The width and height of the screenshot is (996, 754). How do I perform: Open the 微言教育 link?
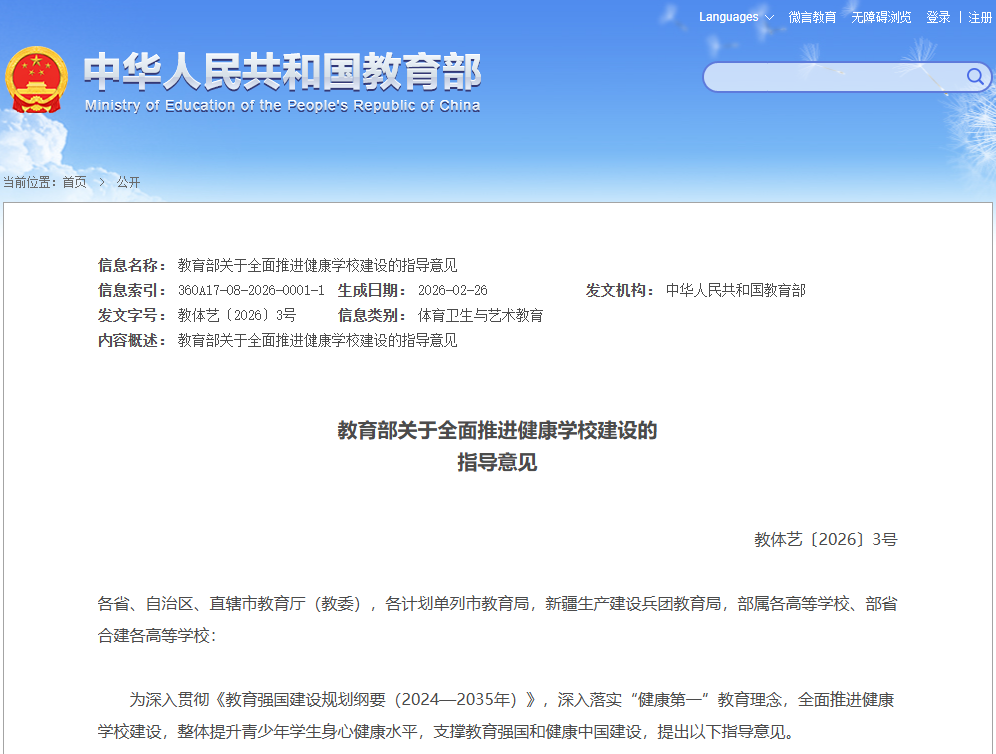812,17
